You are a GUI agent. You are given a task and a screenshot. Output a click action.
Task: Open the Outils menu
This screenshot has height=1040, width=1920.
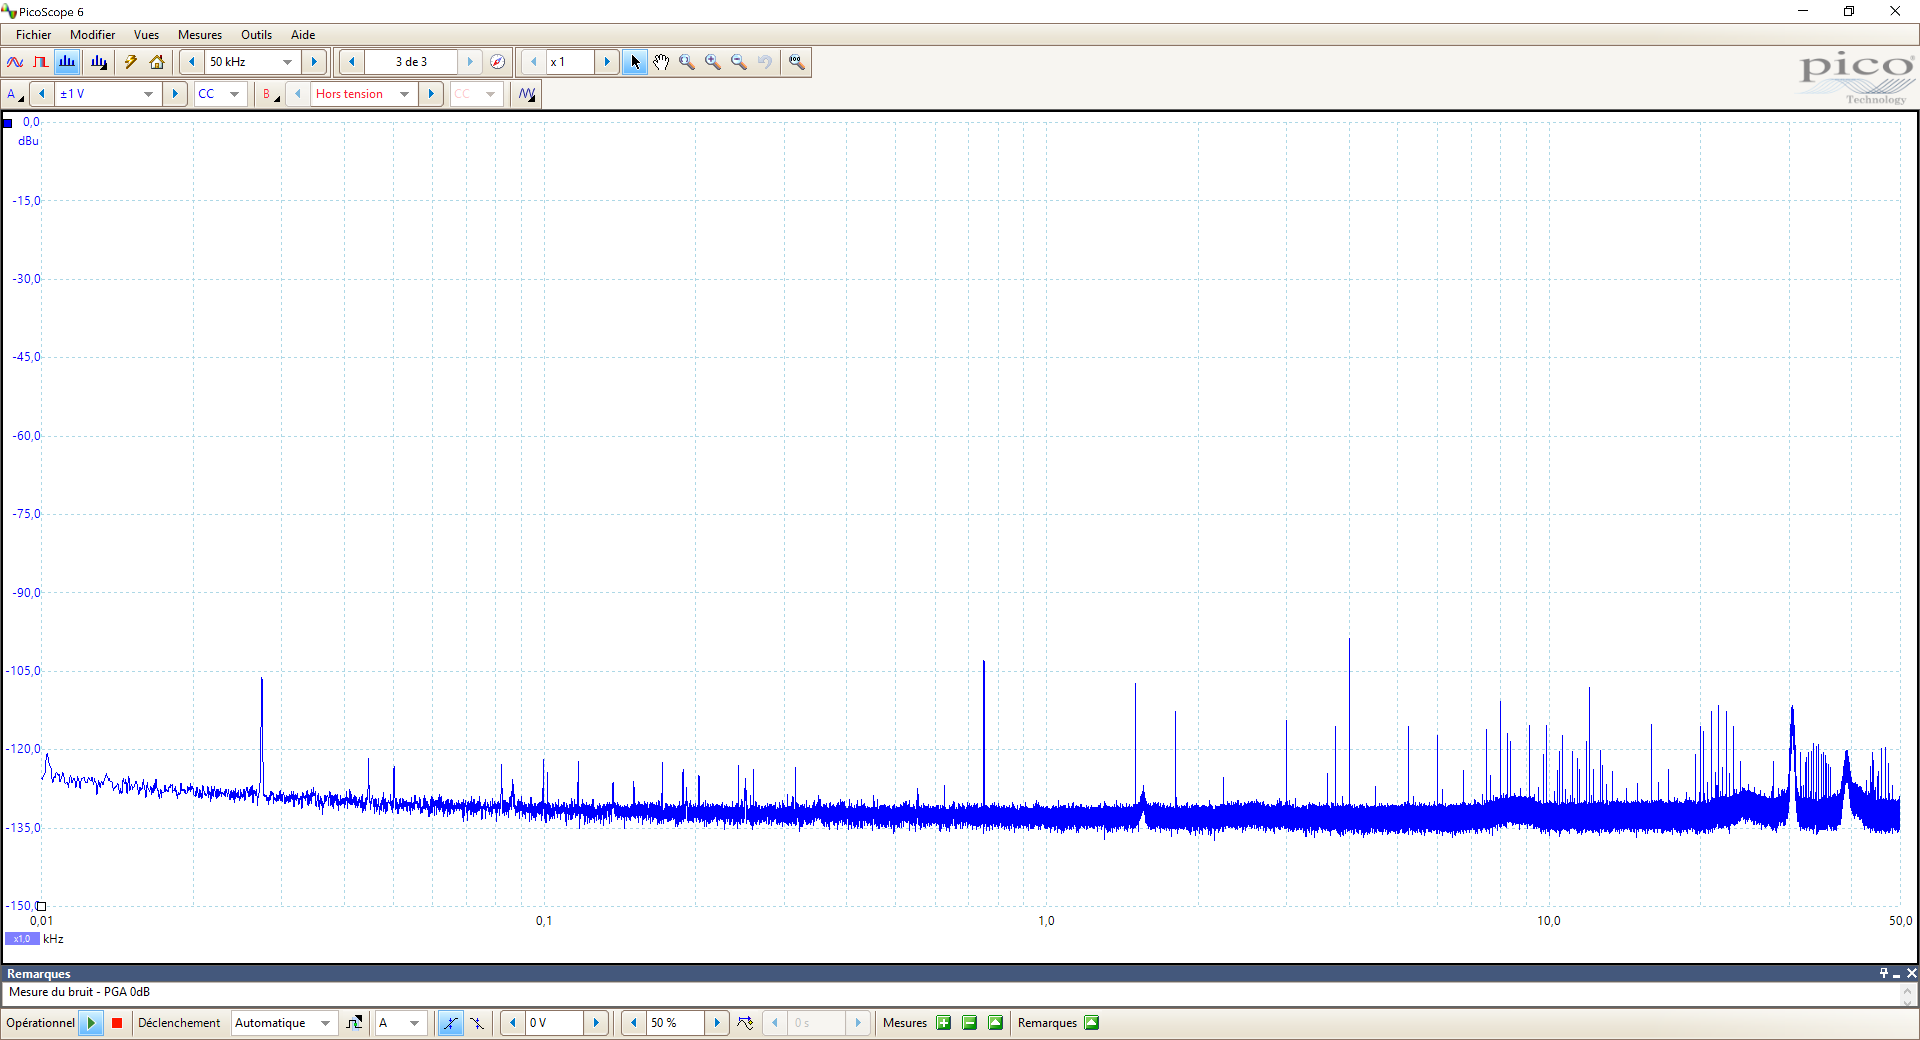256,35
